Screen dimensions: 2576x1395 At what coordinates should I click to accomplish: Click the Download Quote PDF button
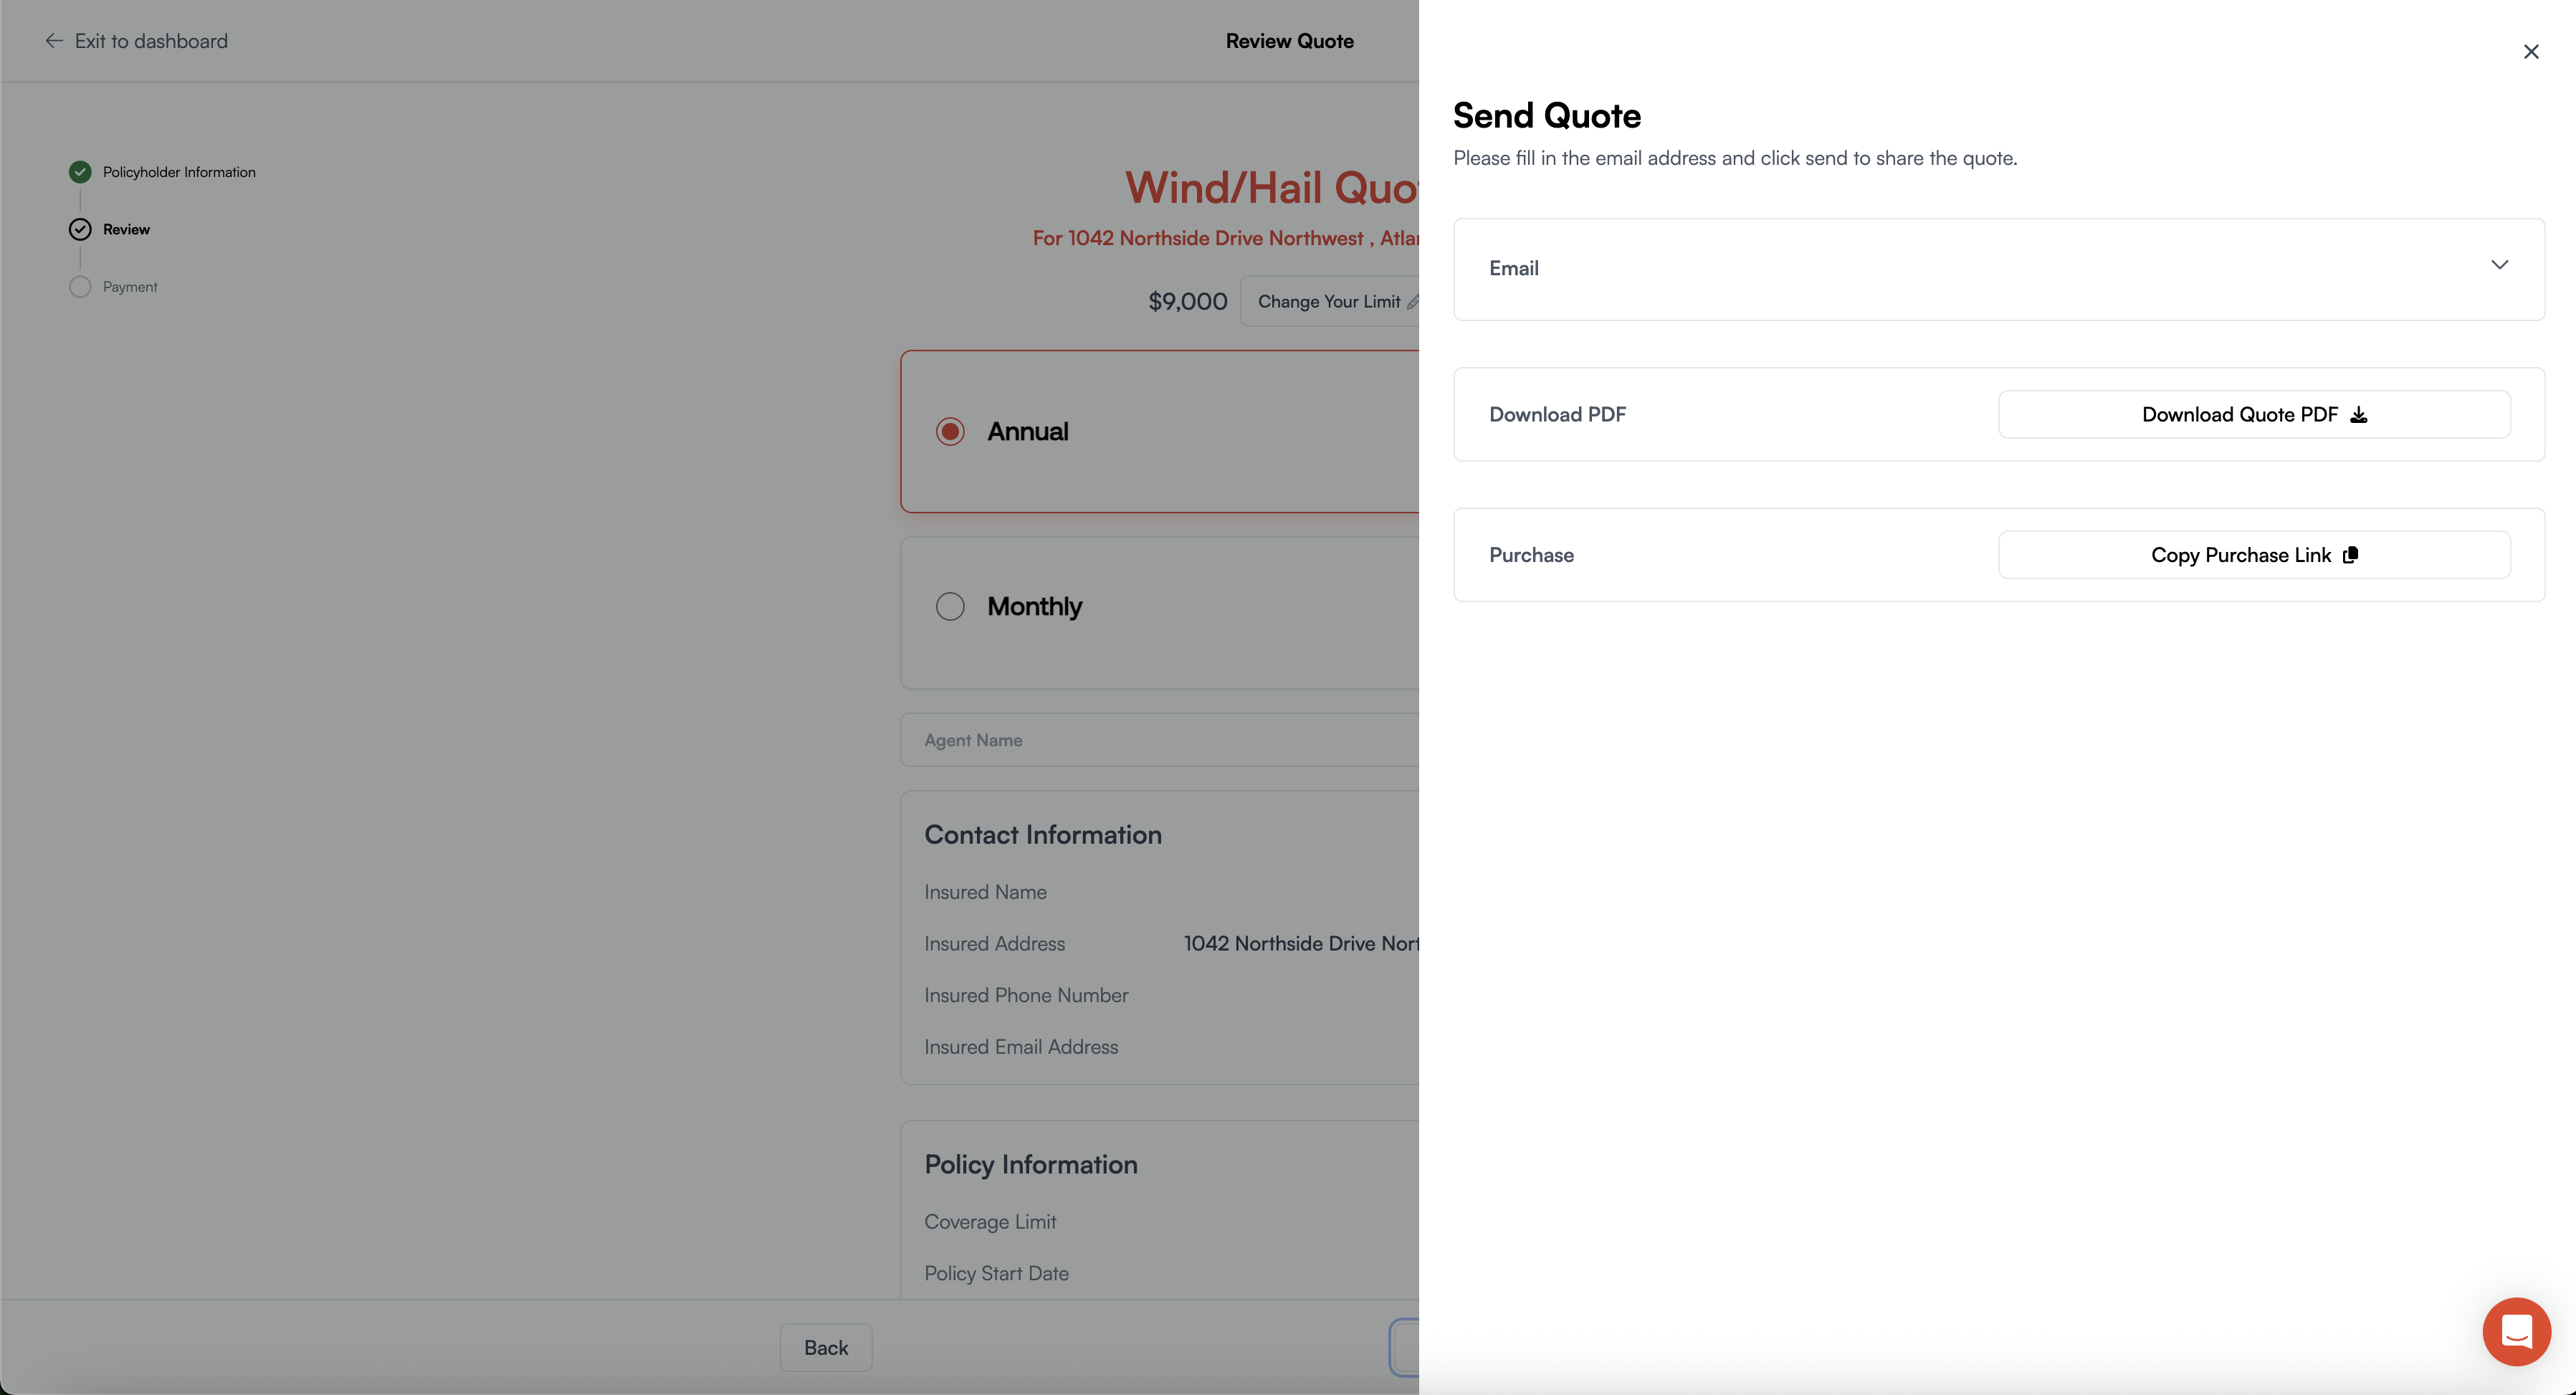[x=2253, y=414]
